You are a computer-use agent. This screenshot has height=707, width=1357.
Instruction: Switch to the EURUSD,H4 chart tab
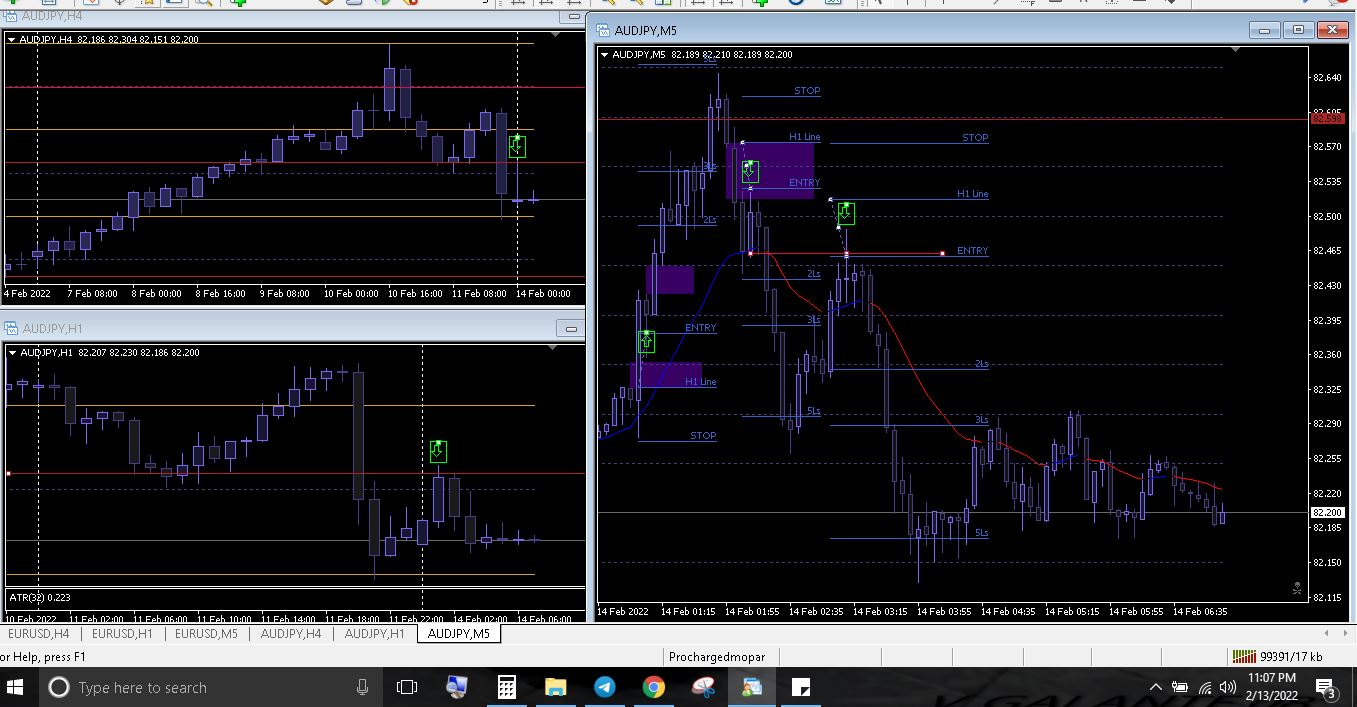[41, 633]
